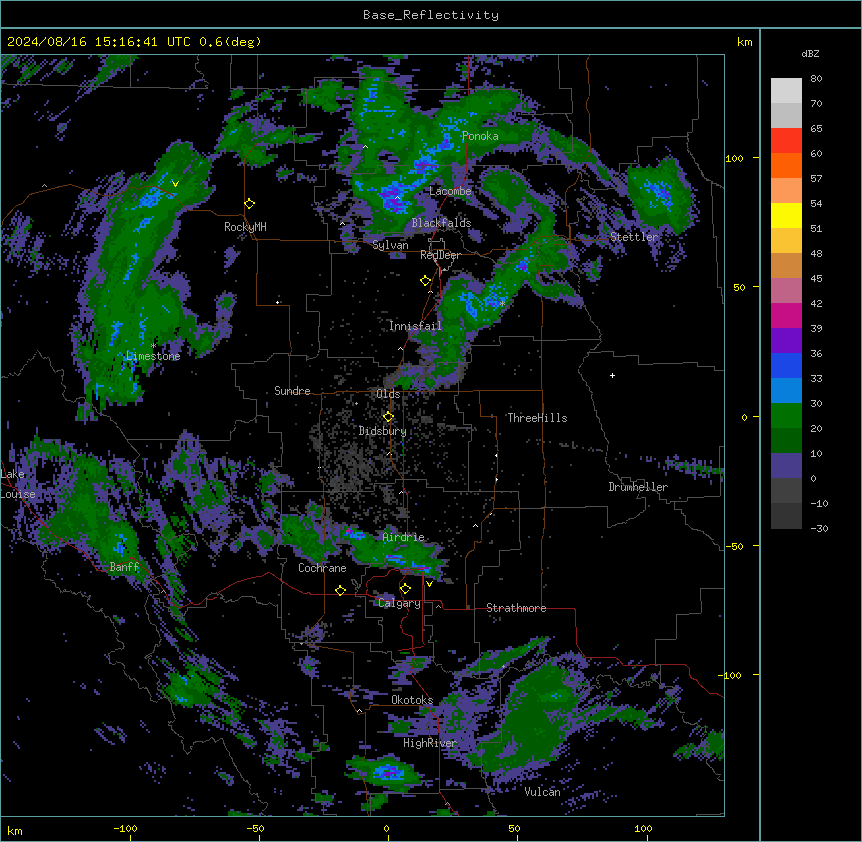Click the orange 57-60 dBZ legend swatch
Screen dimensions: 862x842
pyautogui.click(x=786, y=165)
